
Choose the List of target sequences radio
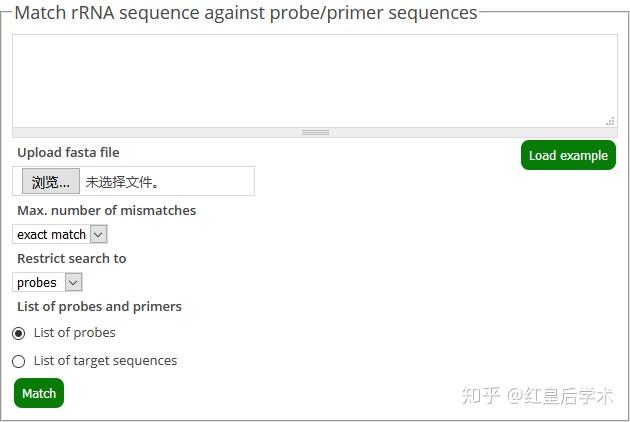[x=19, y=361]
